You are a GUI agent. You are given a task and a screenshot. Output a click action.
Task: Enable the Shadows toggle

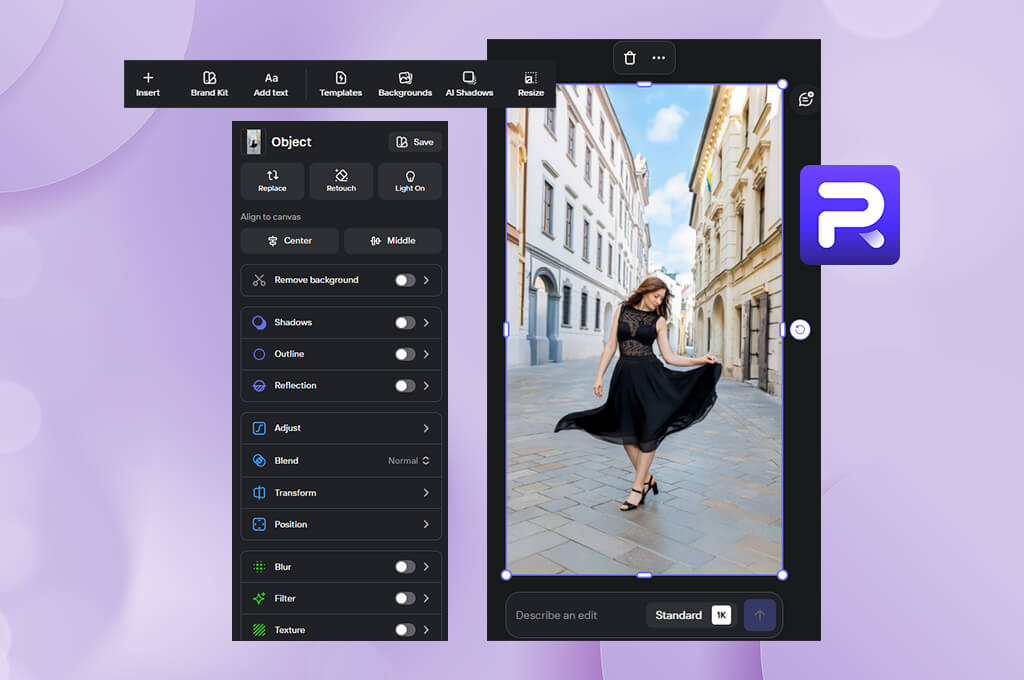click(x=405, y=323)
